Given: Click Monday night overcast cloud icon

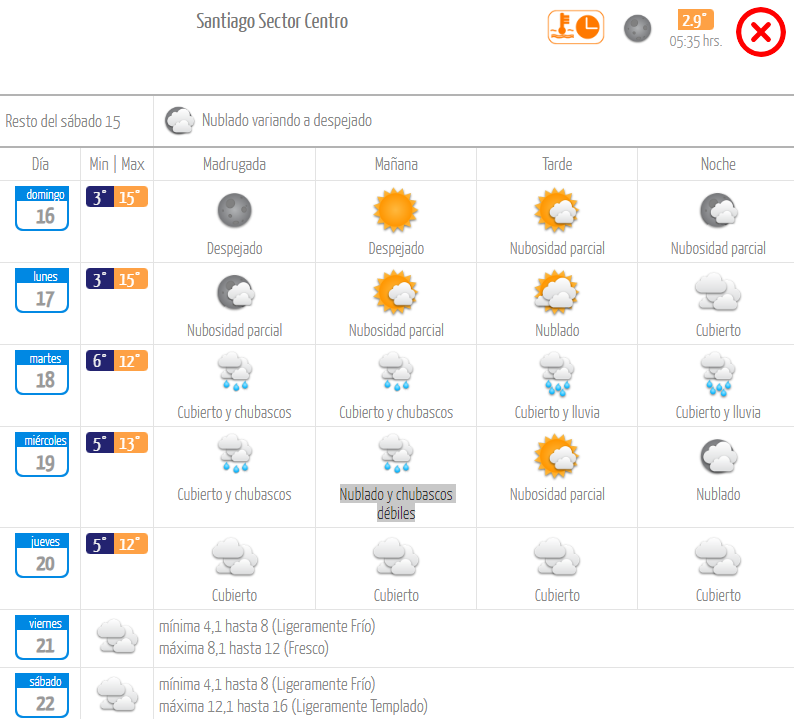Looking at the screenshot, I should pos(718,293).
